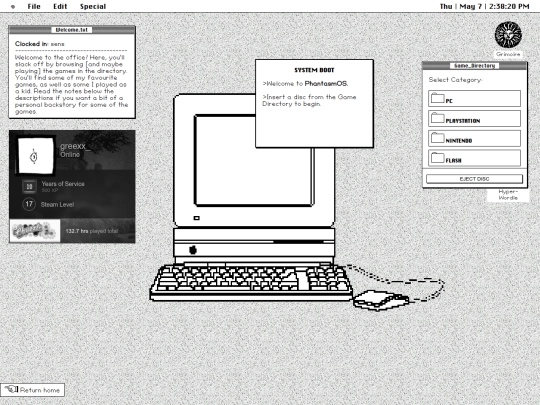
Task: Click the Welcome.txt window title bar
Action: click(x=72, y=30)
